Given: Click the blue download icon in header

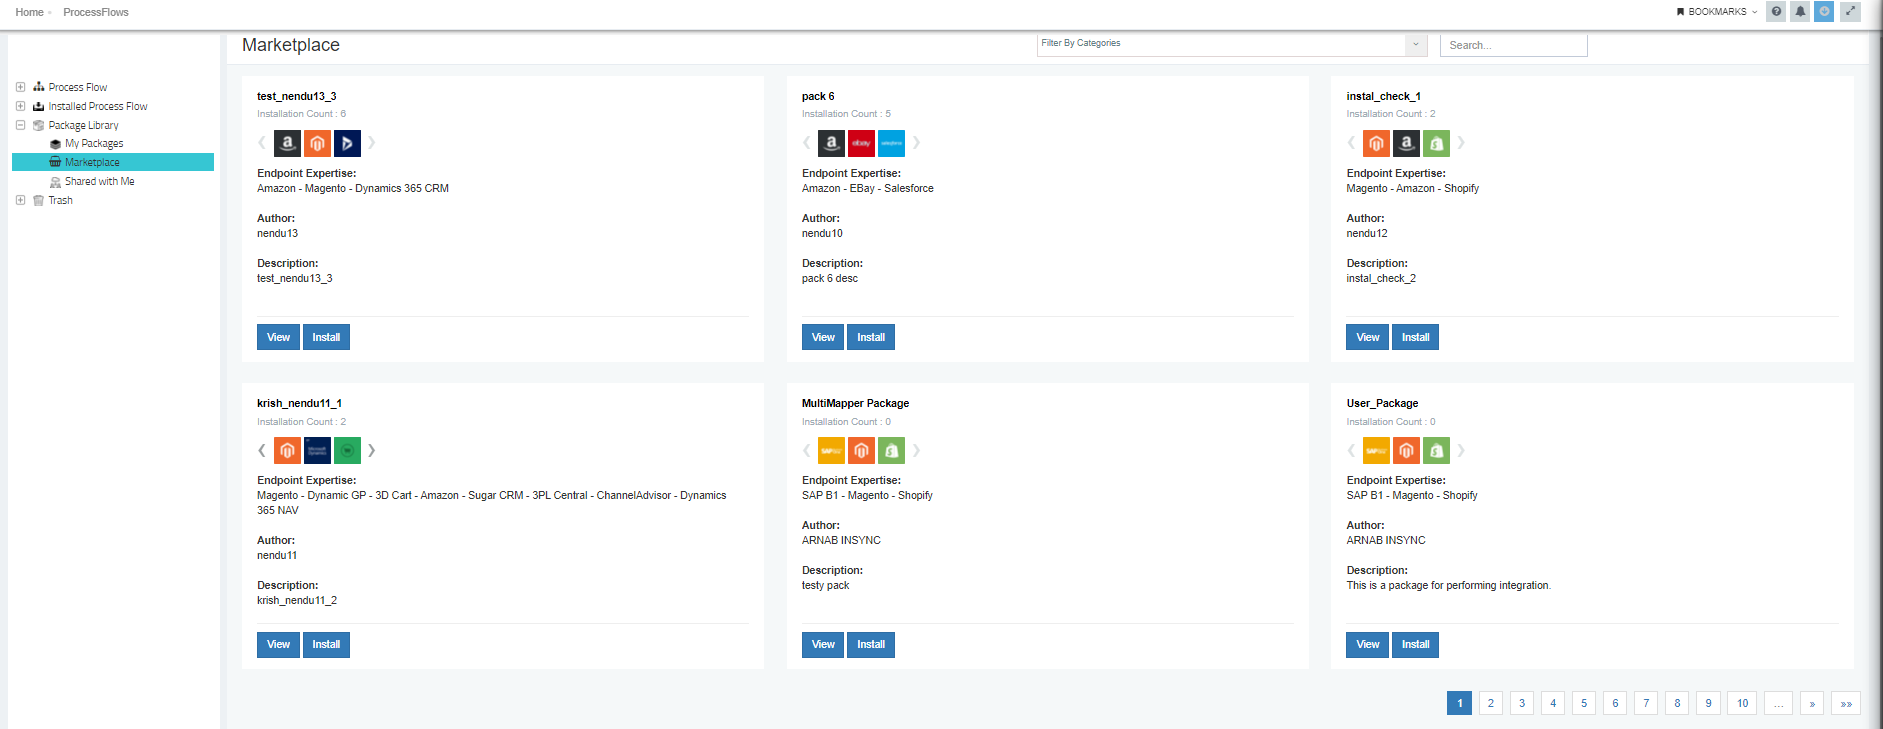Looking at the screenshot, I should [x=1824, y=12].
